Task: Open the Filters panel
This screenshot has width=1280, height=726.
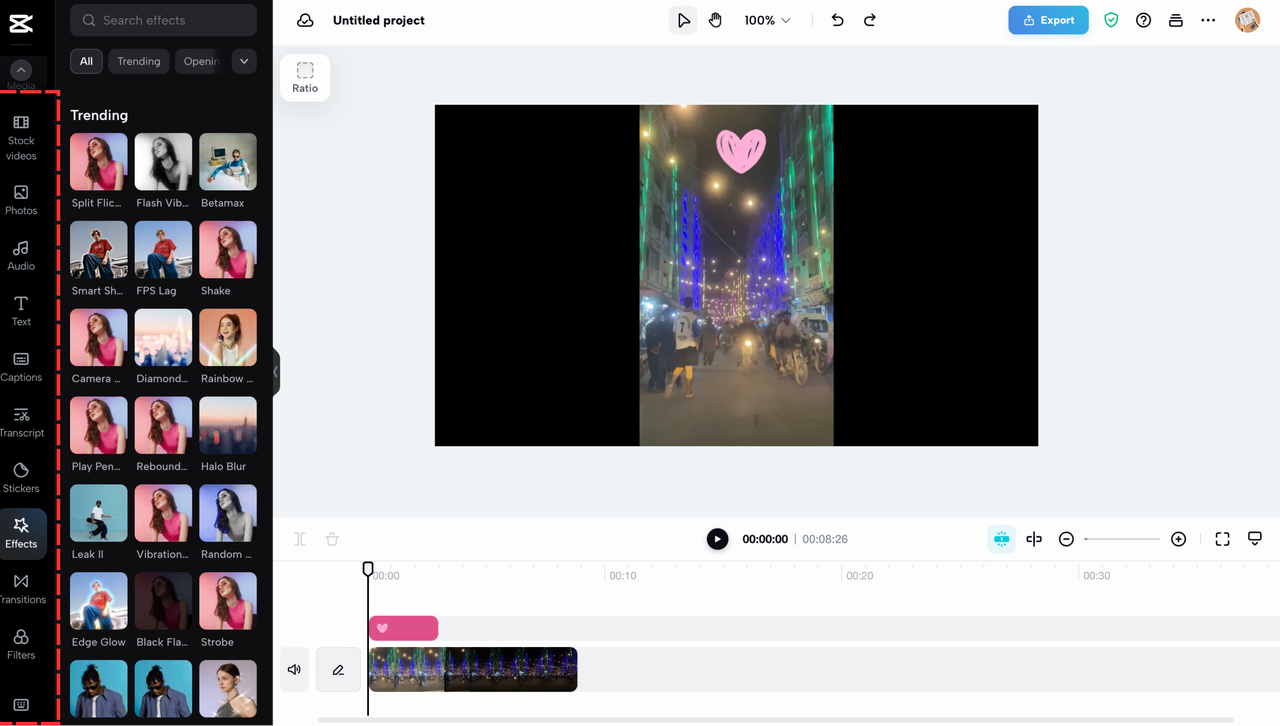Action: [20, 645]
